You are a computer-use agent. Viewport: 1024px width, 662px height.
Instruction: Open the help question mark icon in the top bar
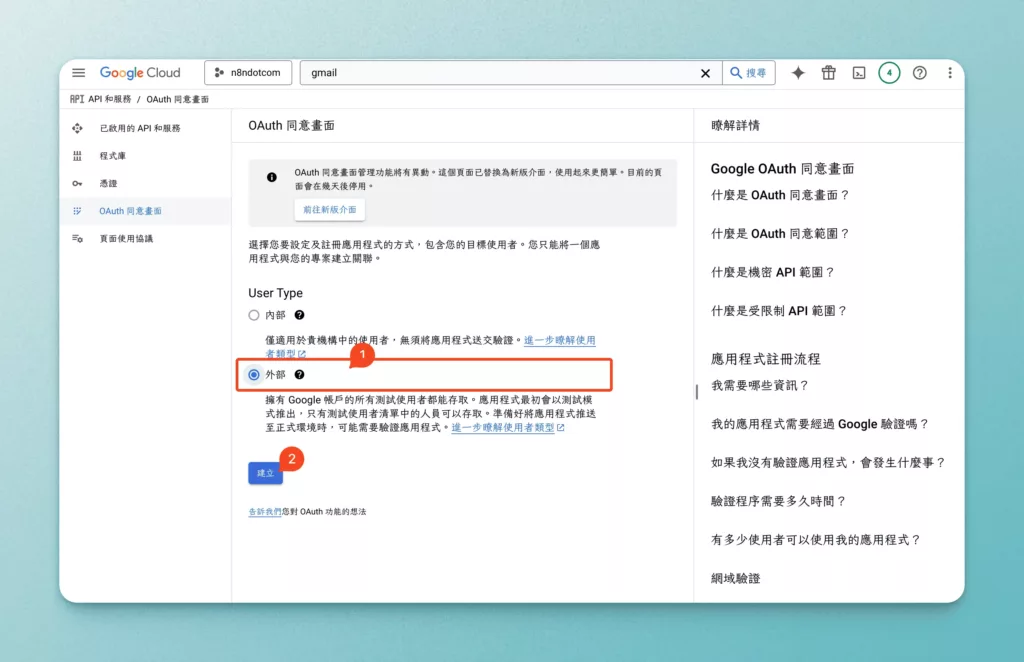coord(920,72)
